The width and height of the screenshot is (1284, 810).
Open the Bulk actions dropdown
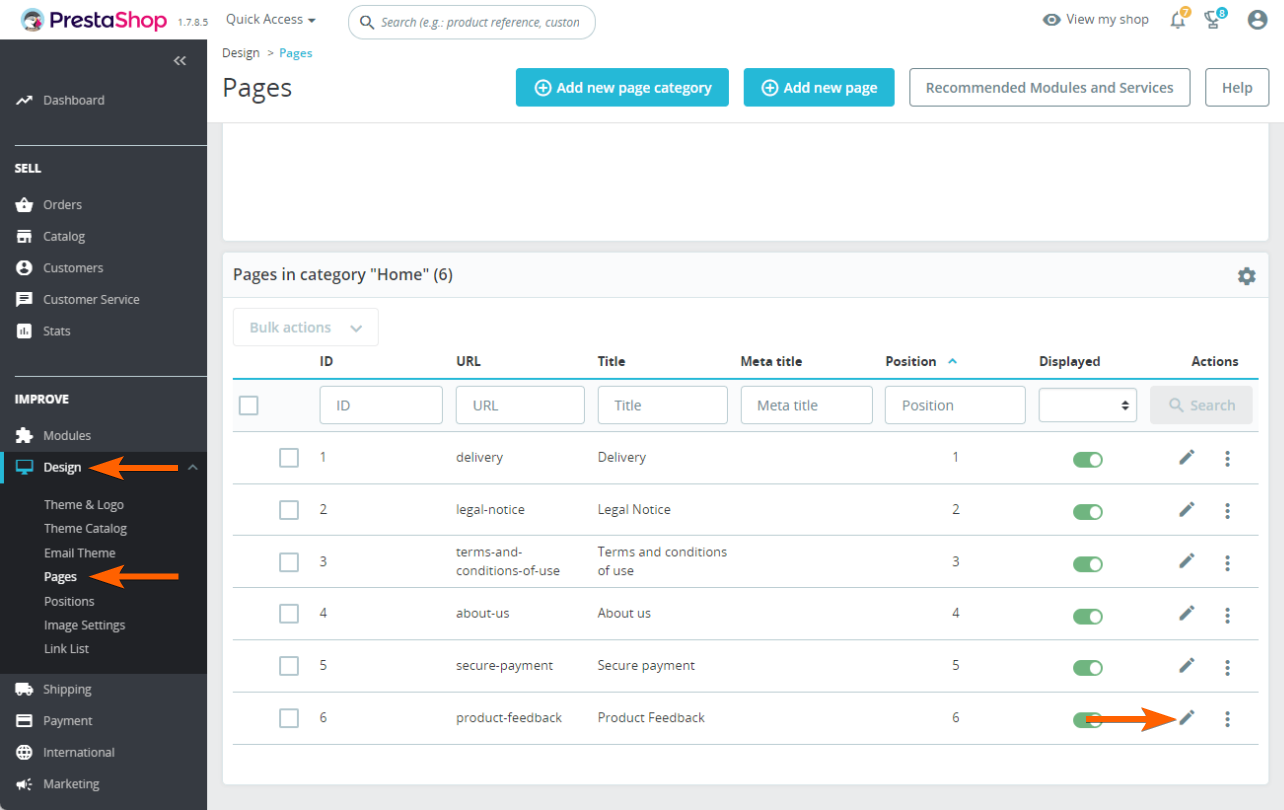[305, 328]
